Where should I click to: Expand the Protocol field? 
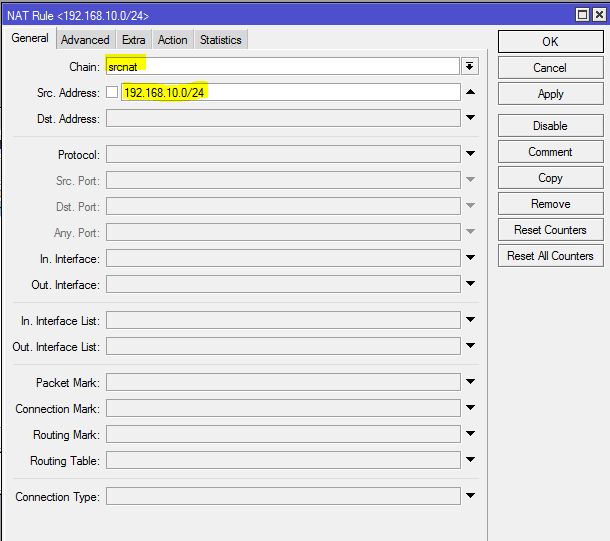coord(470,154)
